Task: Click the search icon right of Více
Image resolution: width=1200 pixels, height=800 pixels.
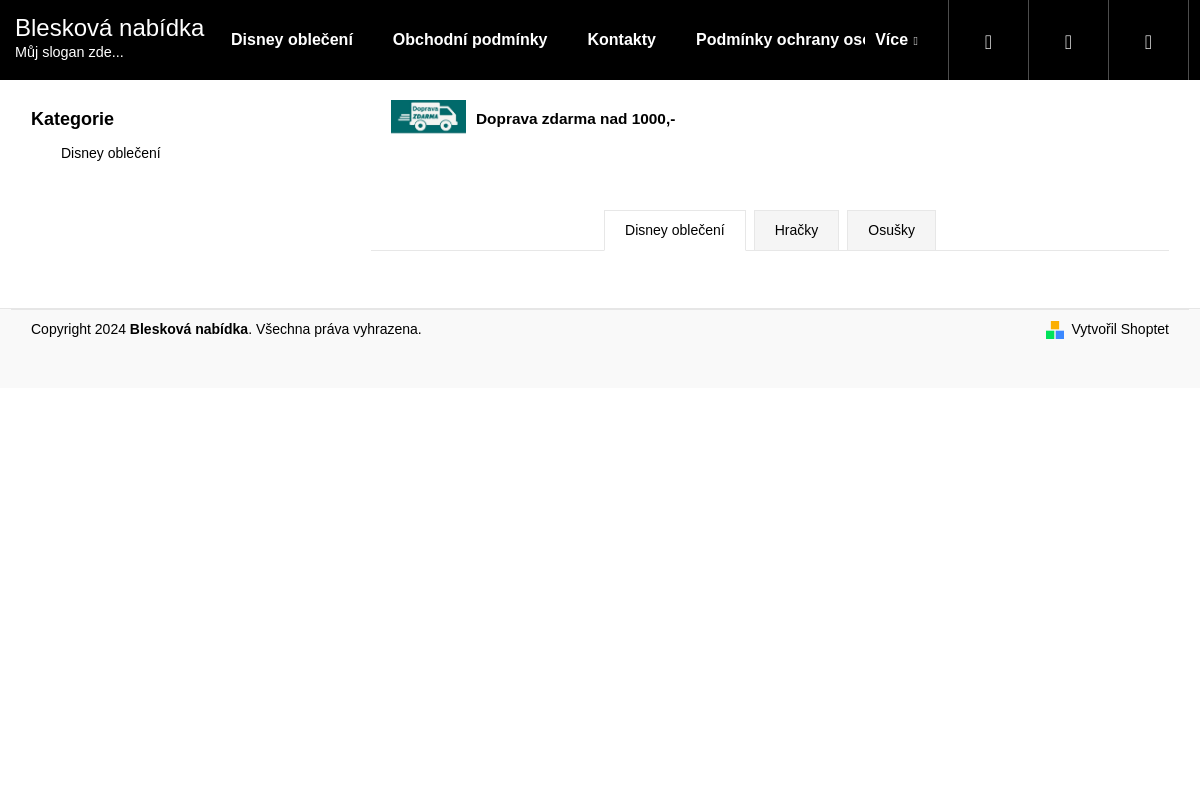Action: 988,41
